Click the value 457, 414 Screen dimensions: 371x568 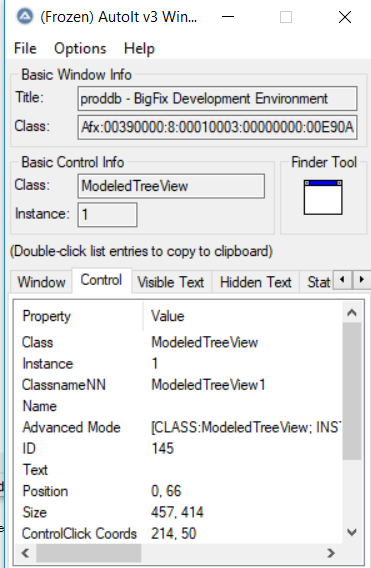pos(177,512)
